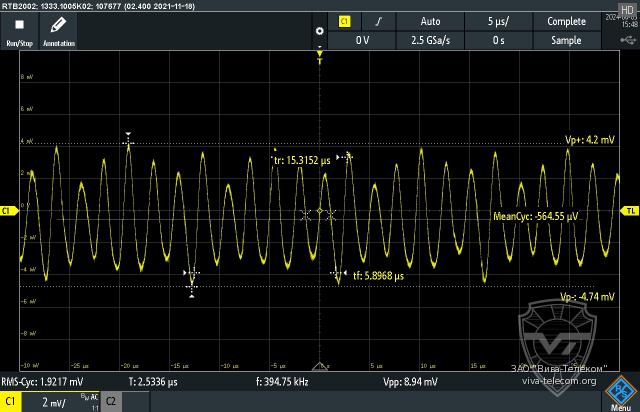Click the USB status icon
The image size is (640, 412).
(x=627, y=39)
